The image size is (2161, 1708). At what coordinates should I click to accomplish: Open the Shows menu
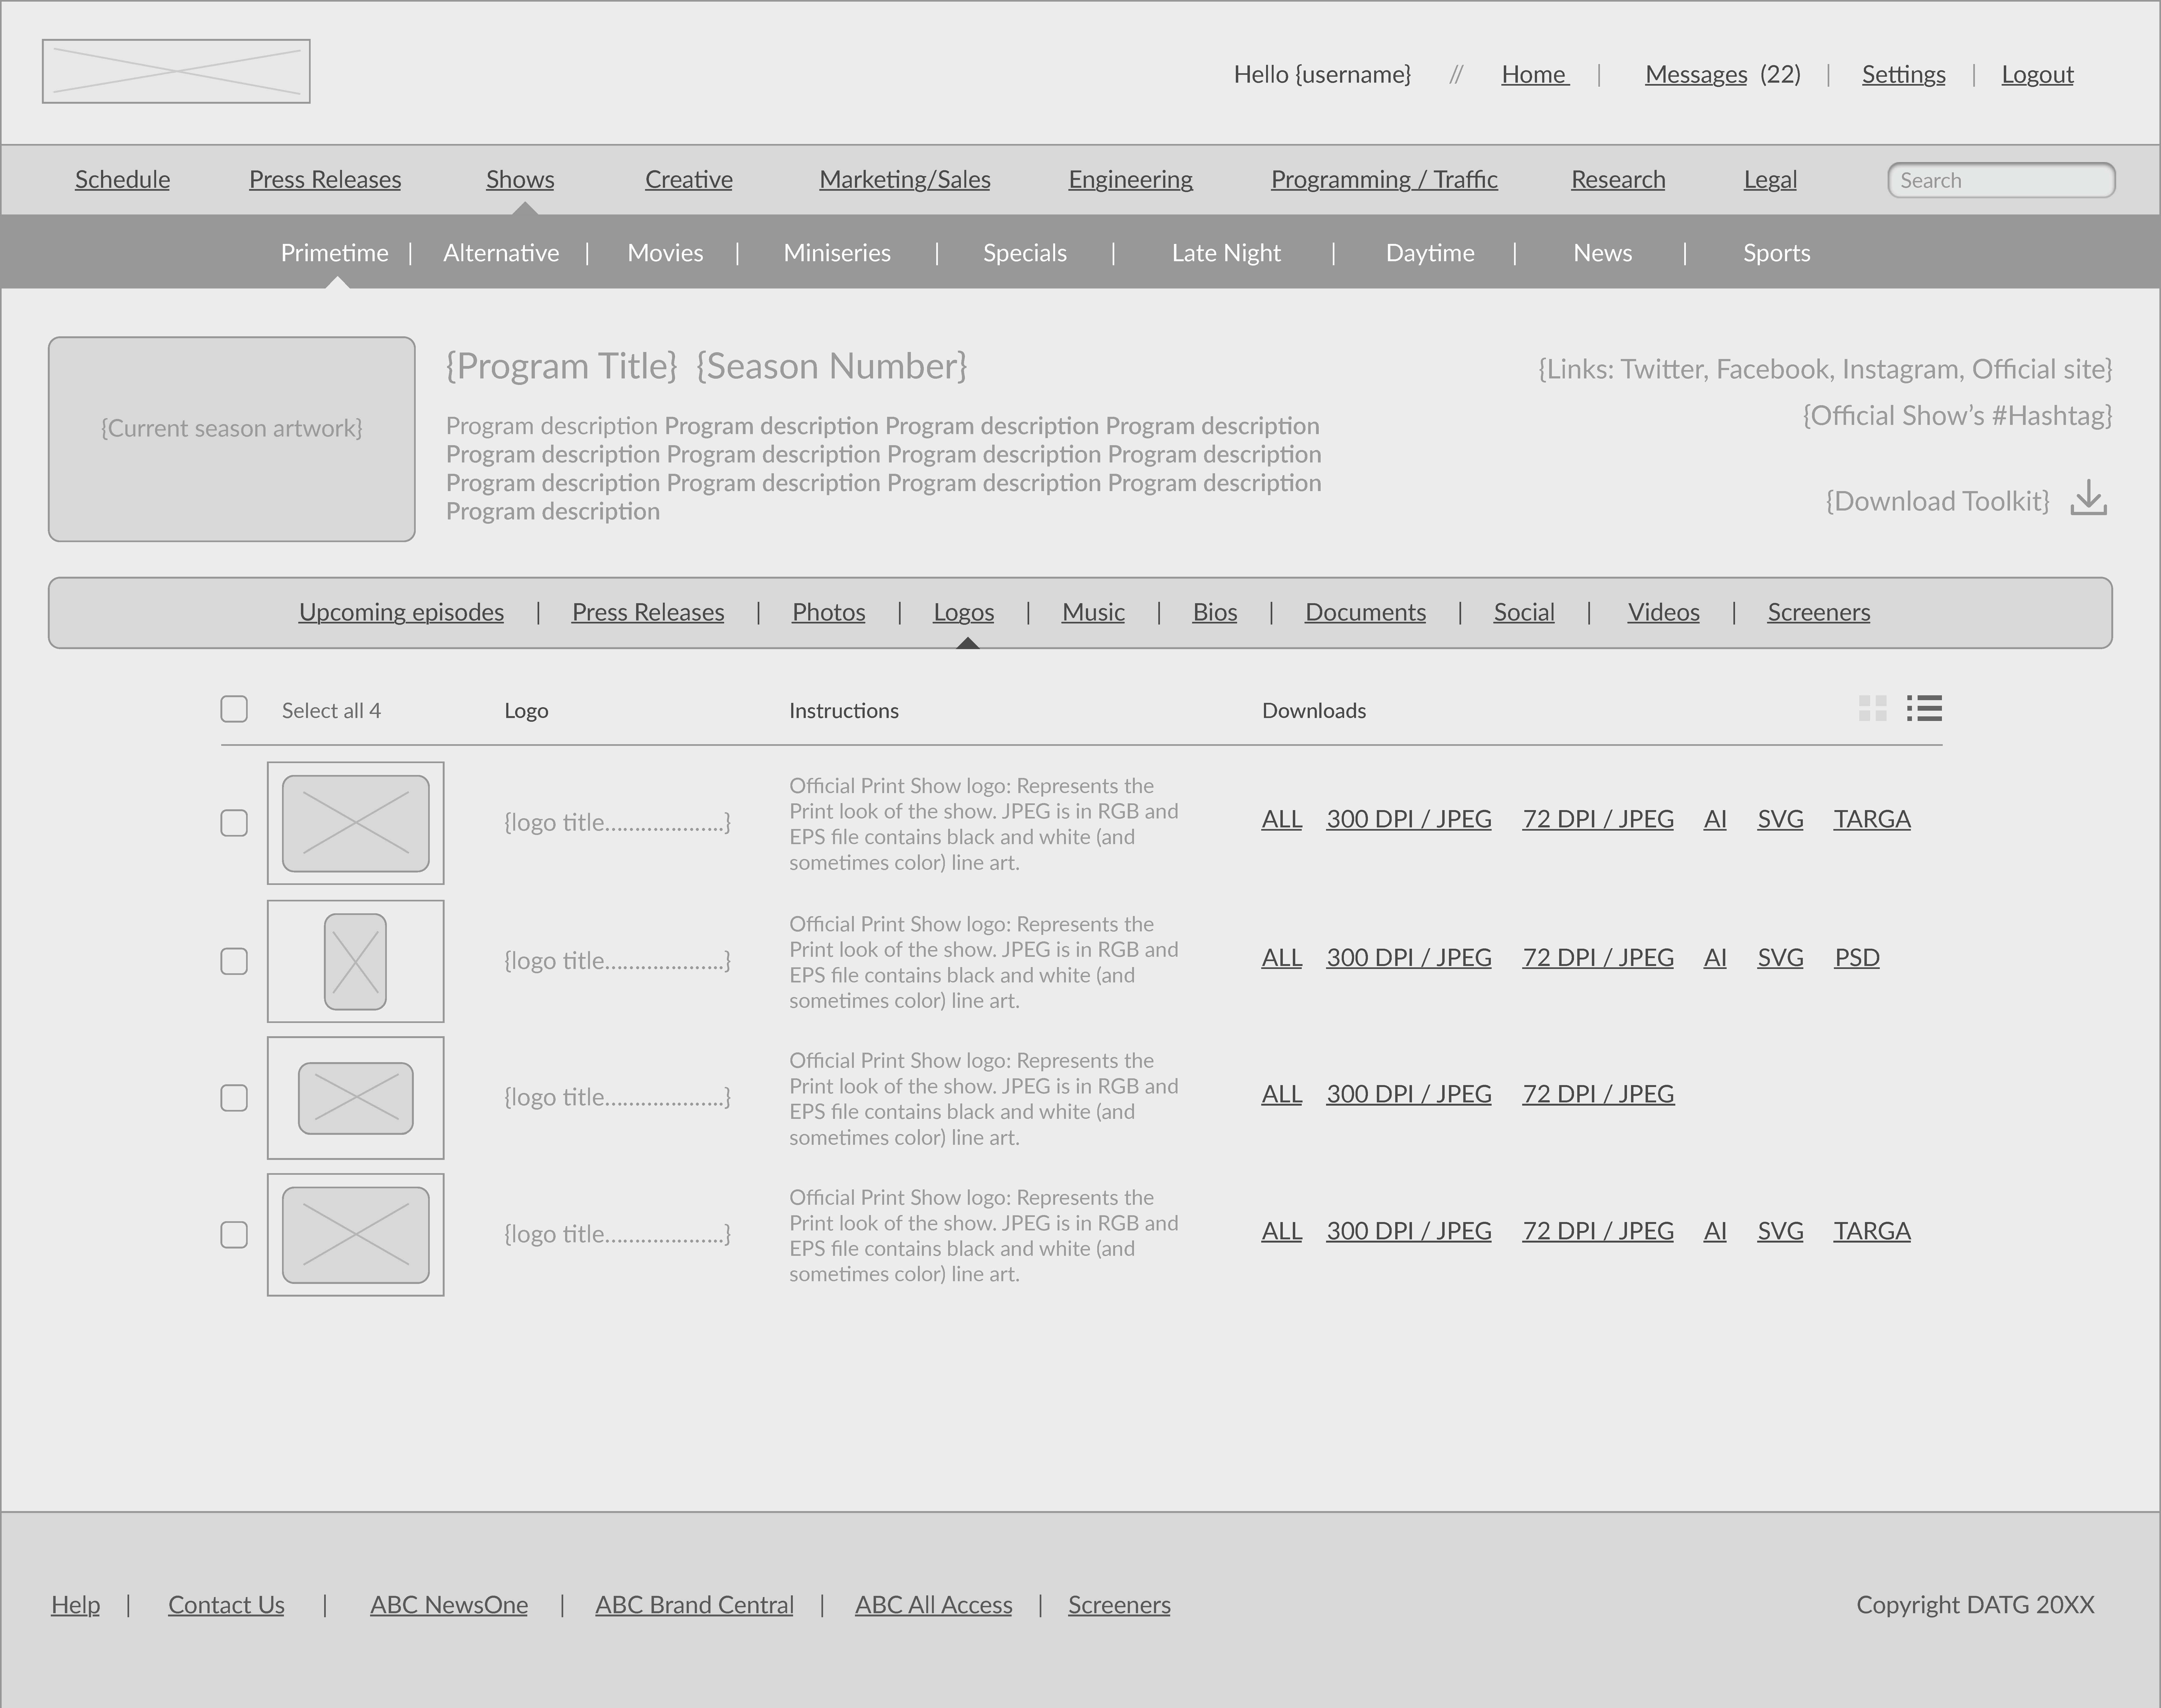point(520,180)
